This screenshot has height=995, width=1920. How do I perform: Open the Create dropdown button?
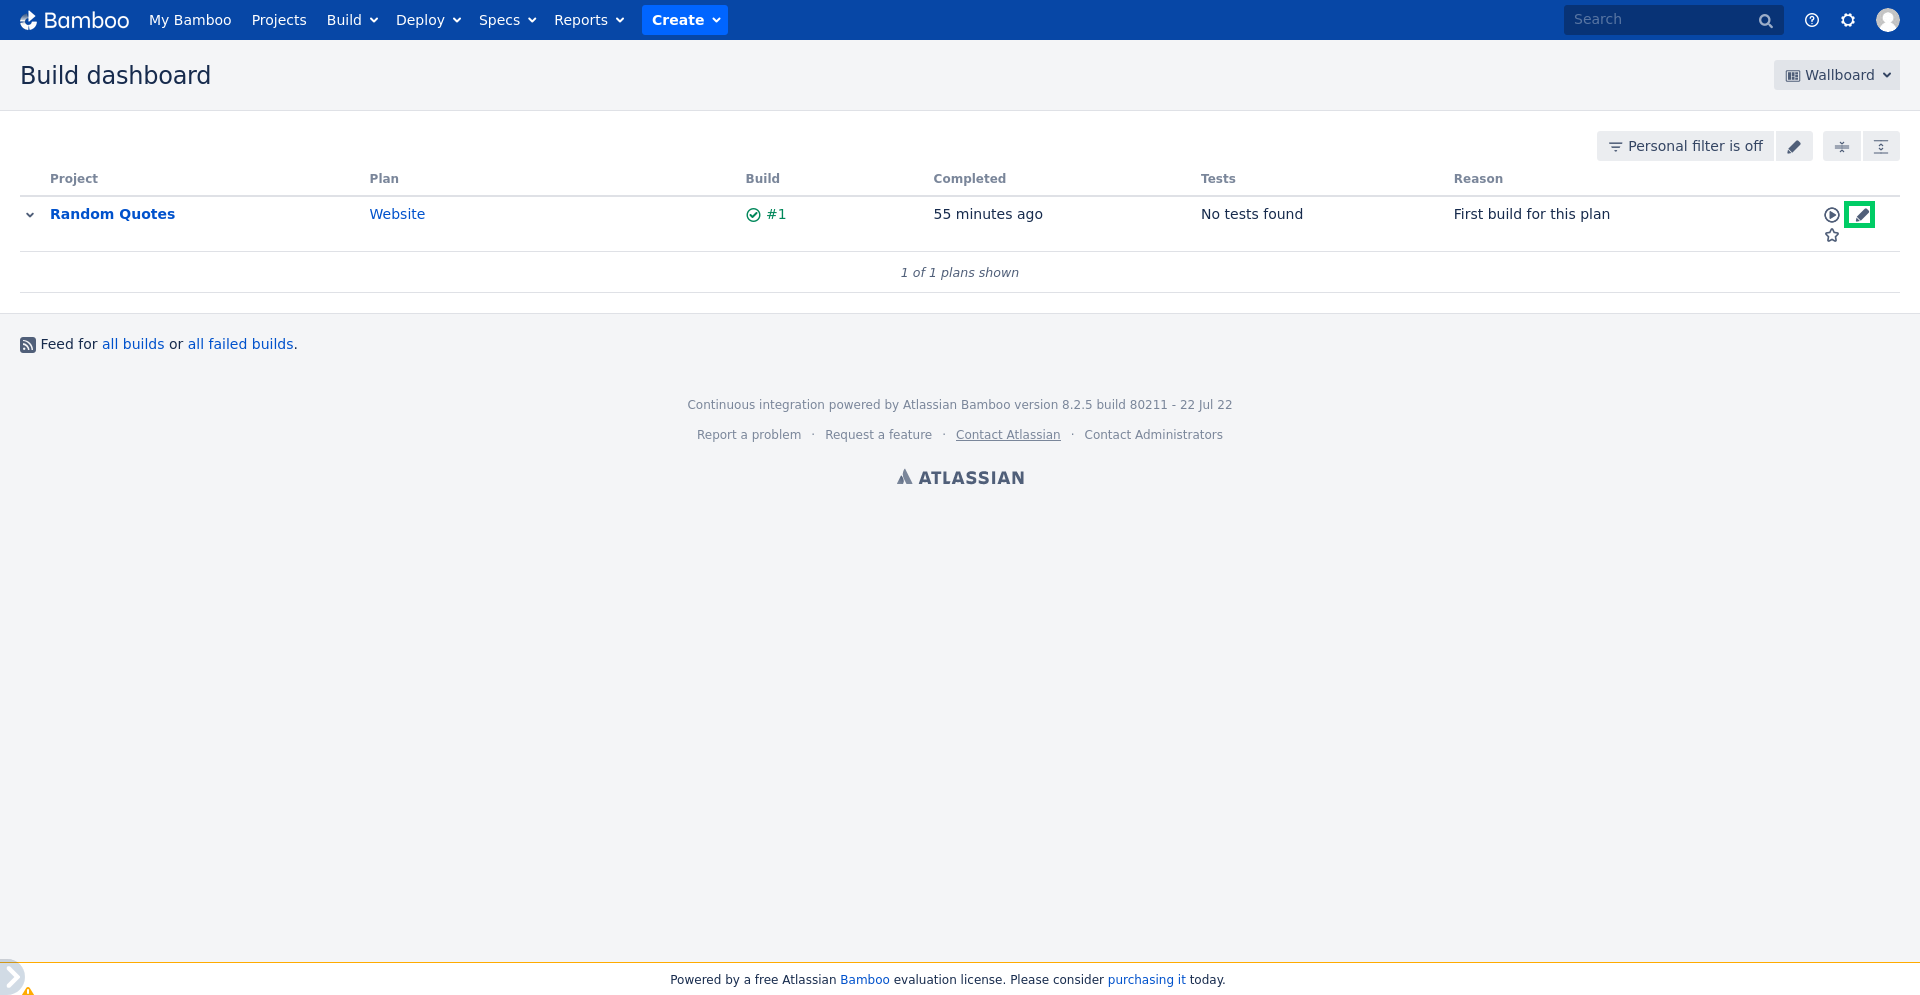click(685, 20)
